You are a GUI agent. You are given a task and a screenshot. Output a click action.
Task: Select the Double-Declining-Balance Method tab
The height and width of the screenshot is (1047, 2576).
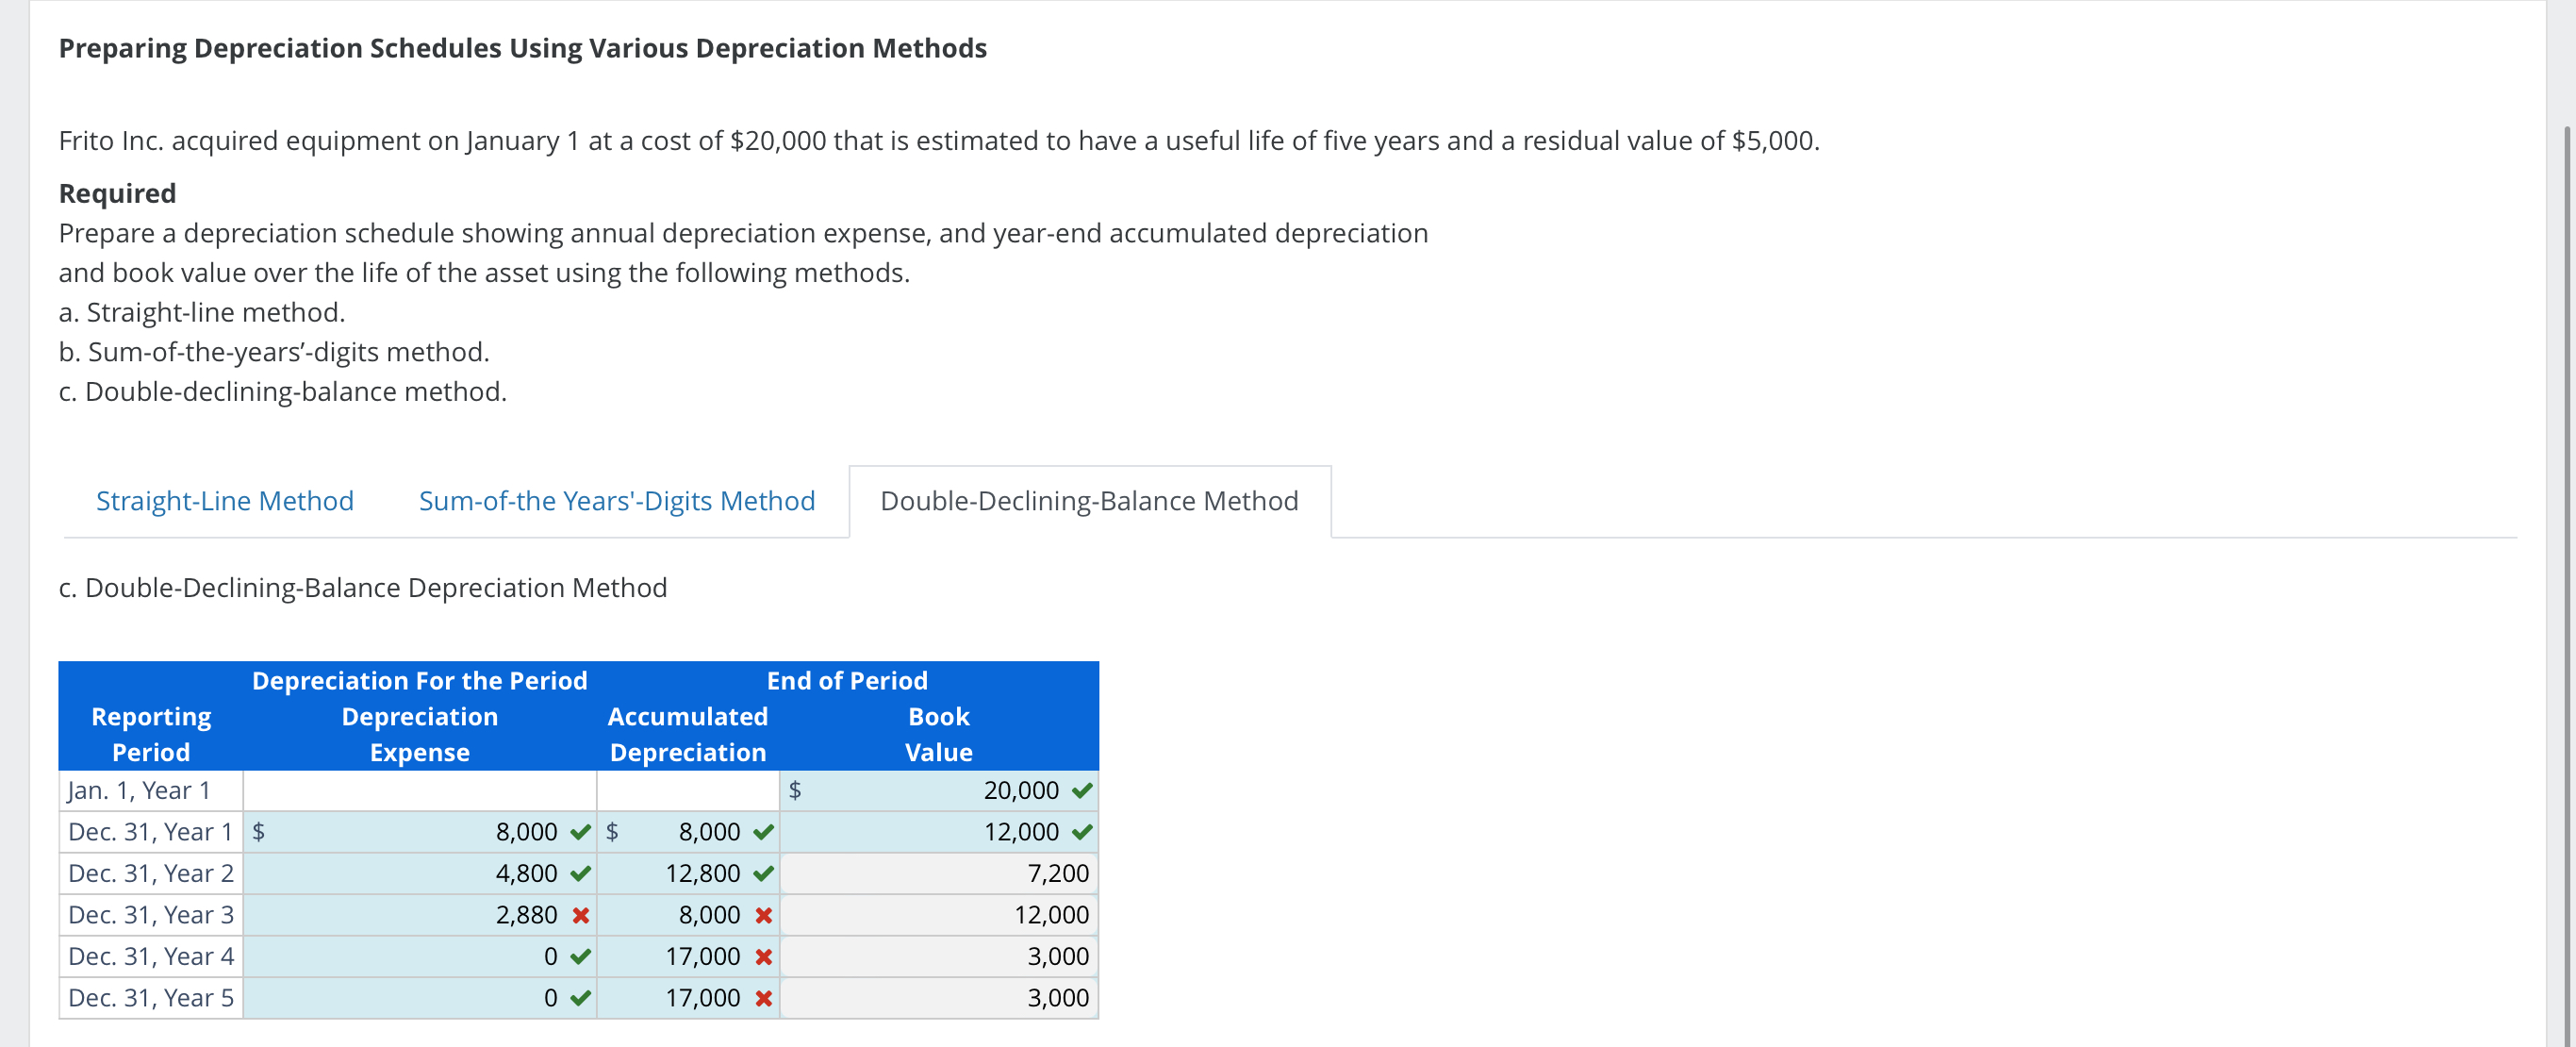click(1088, 501)
